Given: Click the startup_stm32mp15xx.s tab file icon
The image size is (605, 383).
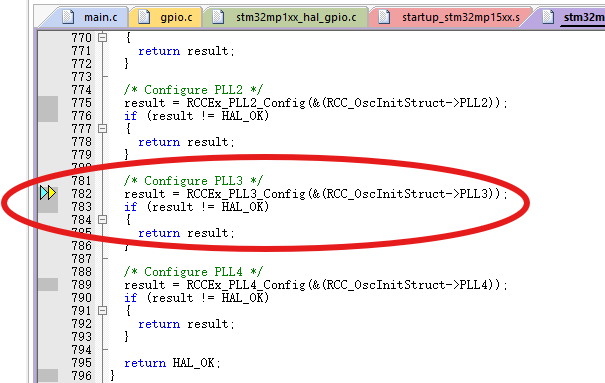Looking at the screenshot, I should [x=384, y=17].
